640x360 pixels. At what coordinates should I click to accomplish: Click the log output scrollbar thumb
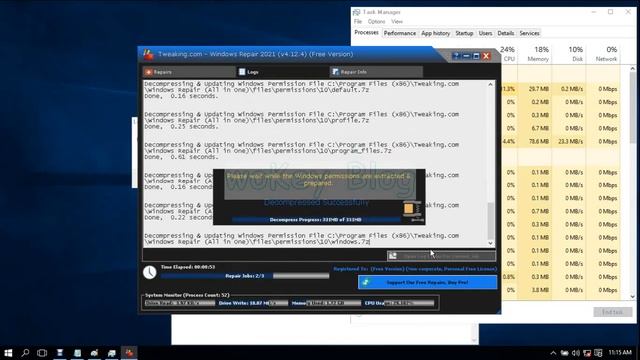[x=491, y=221]
